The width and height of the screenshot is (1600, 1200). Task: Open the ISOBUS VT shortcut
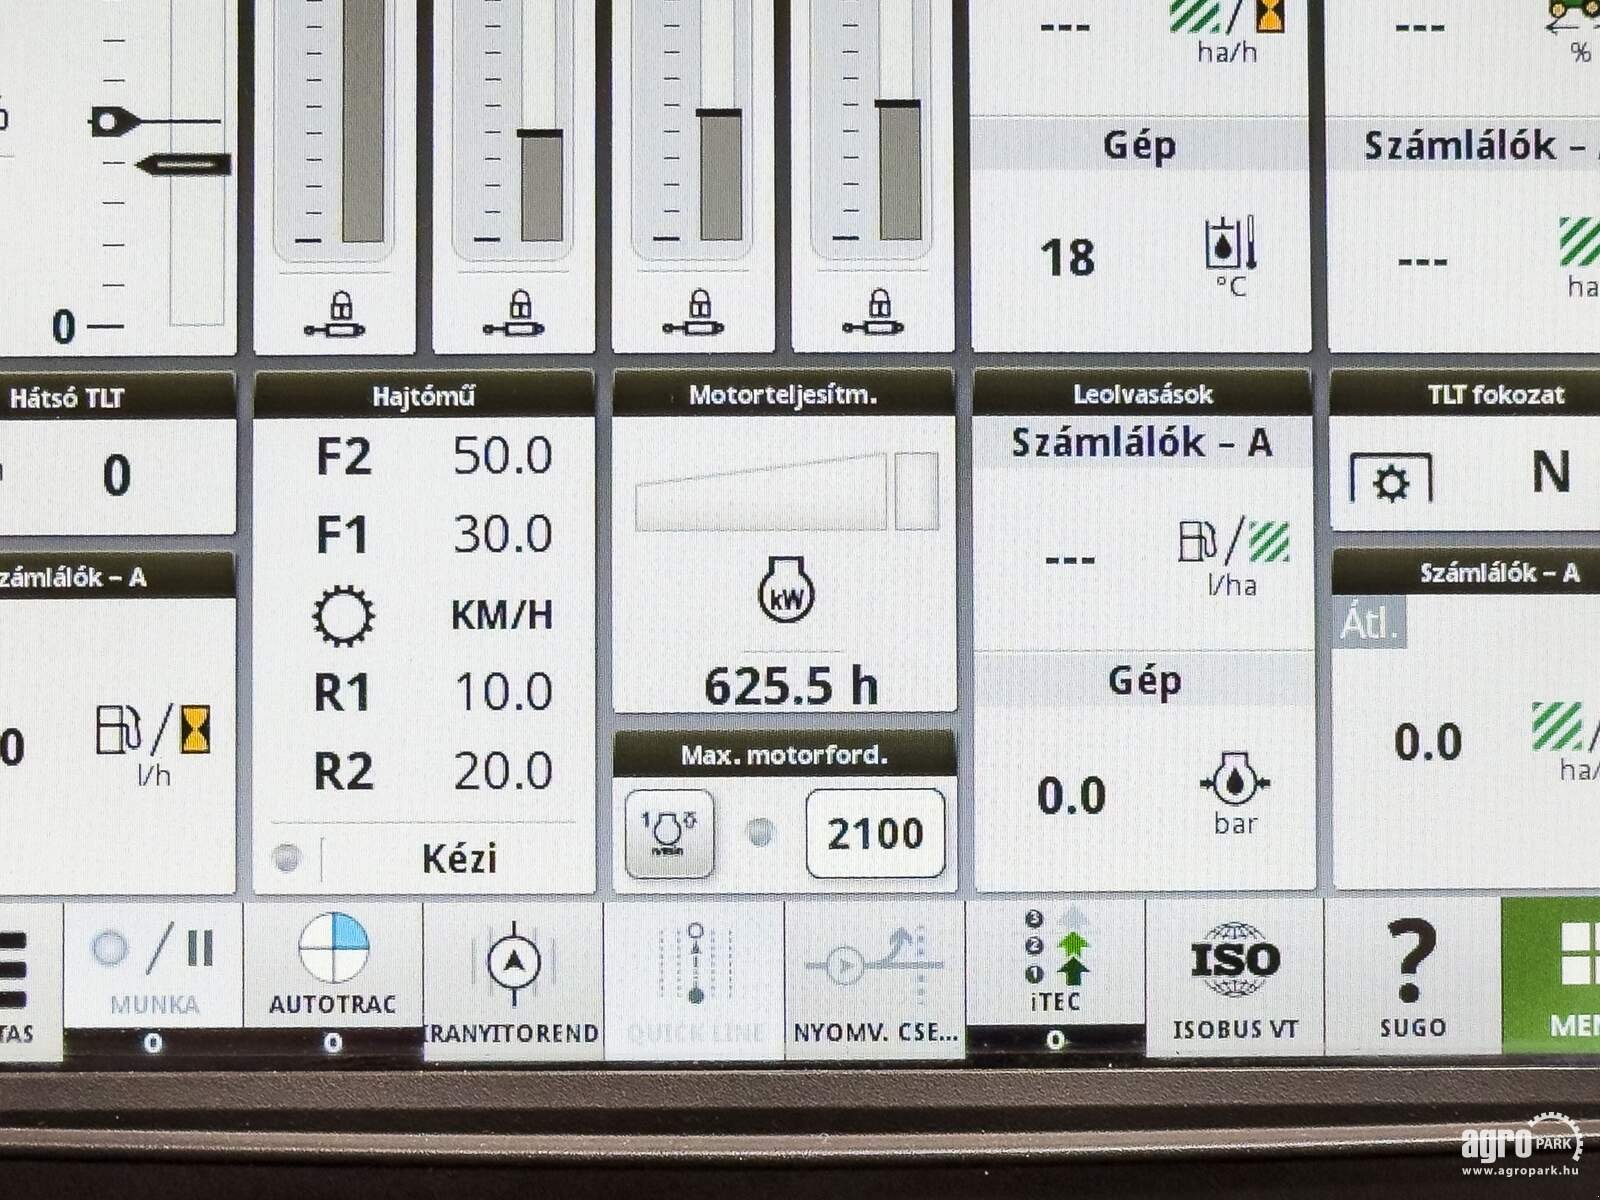[x=1235, y=974]
